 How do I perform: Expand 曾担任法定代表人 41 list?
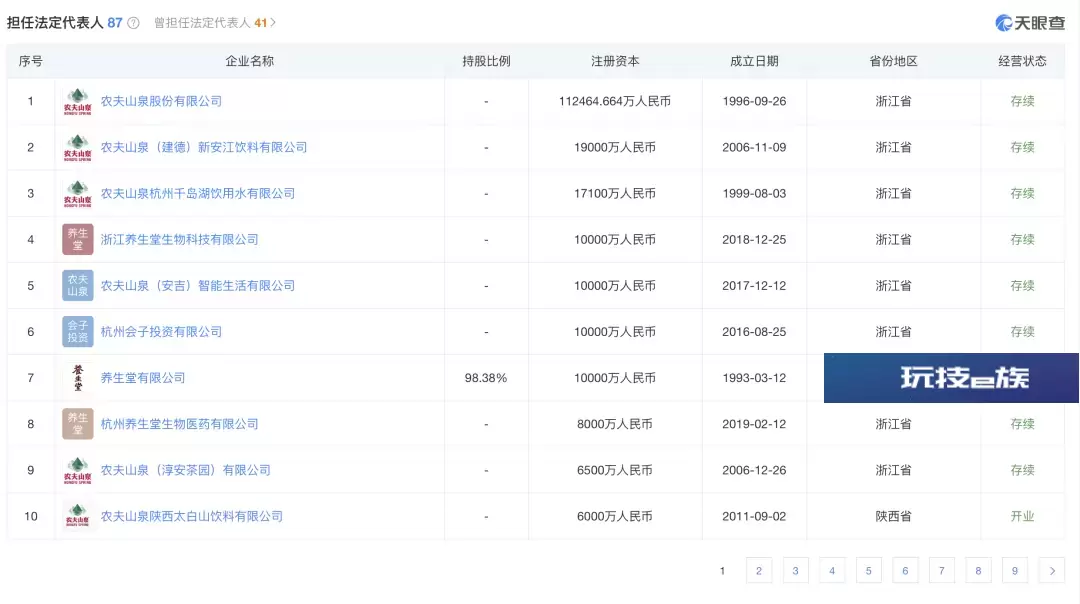[x=214, y=23]
